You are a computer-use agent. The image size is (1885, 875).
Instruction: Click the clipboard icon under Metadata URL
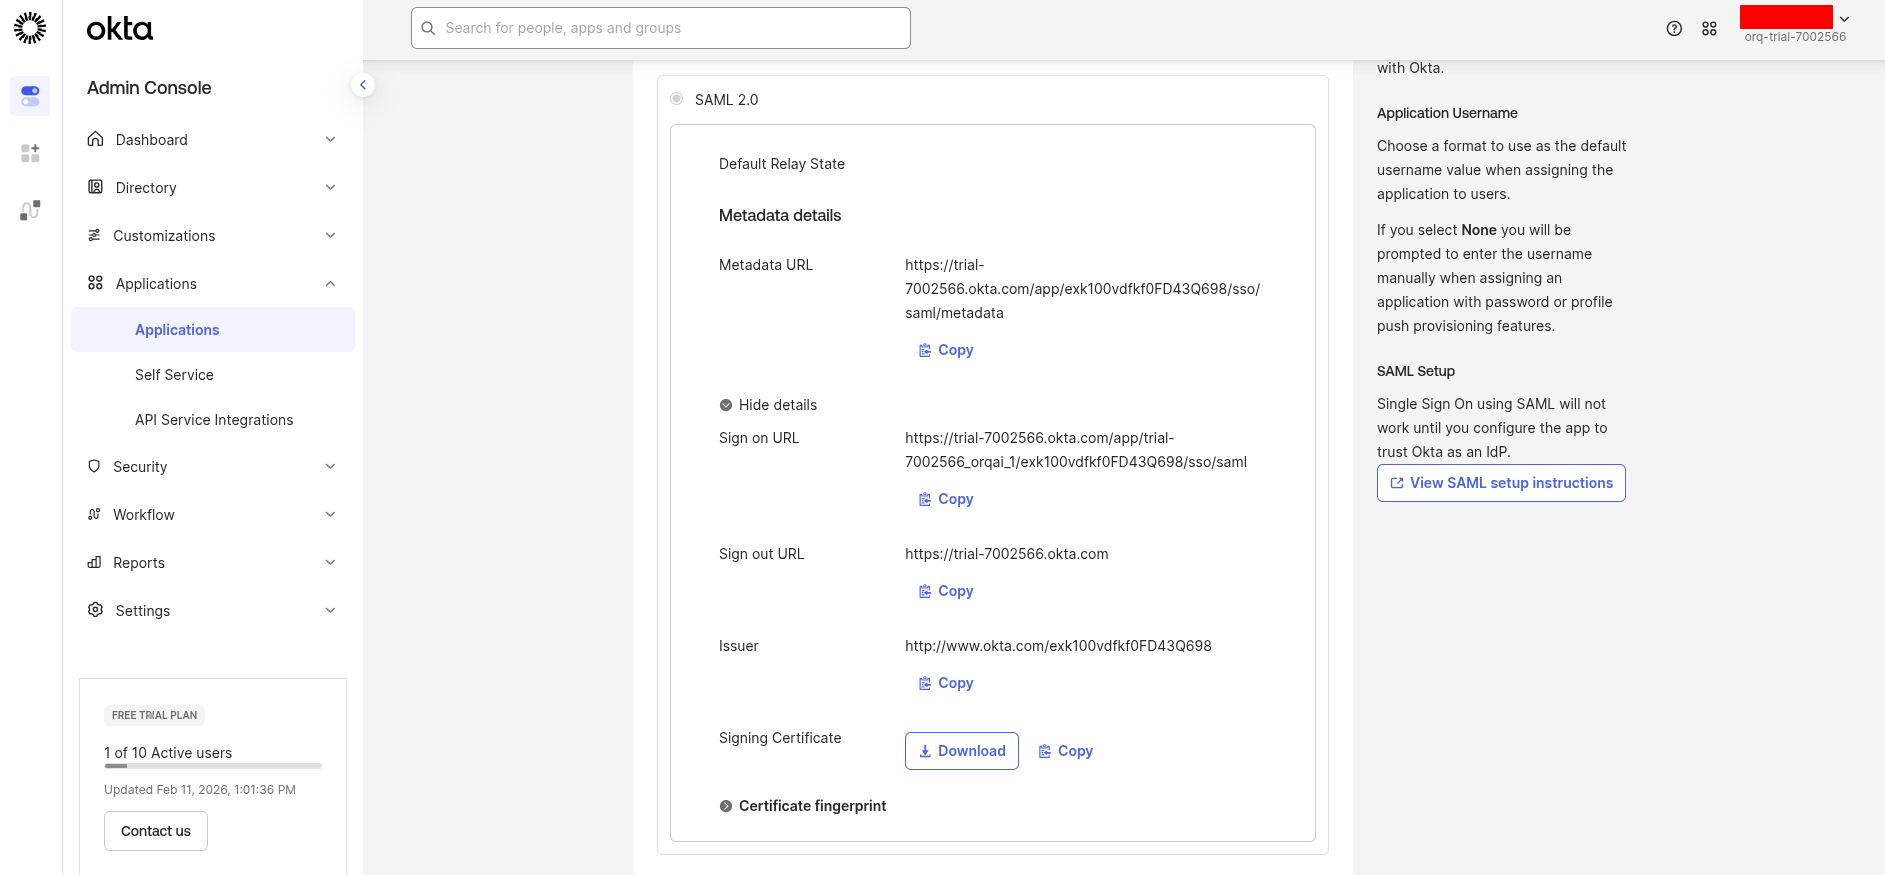coord(925,350)
